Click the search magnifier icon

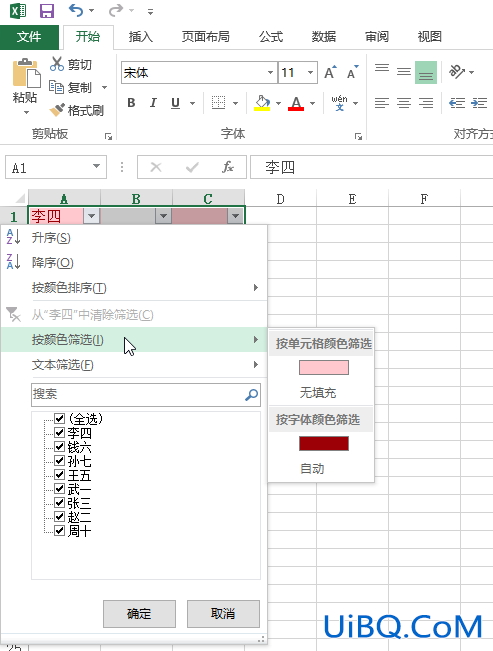point(251,394)
